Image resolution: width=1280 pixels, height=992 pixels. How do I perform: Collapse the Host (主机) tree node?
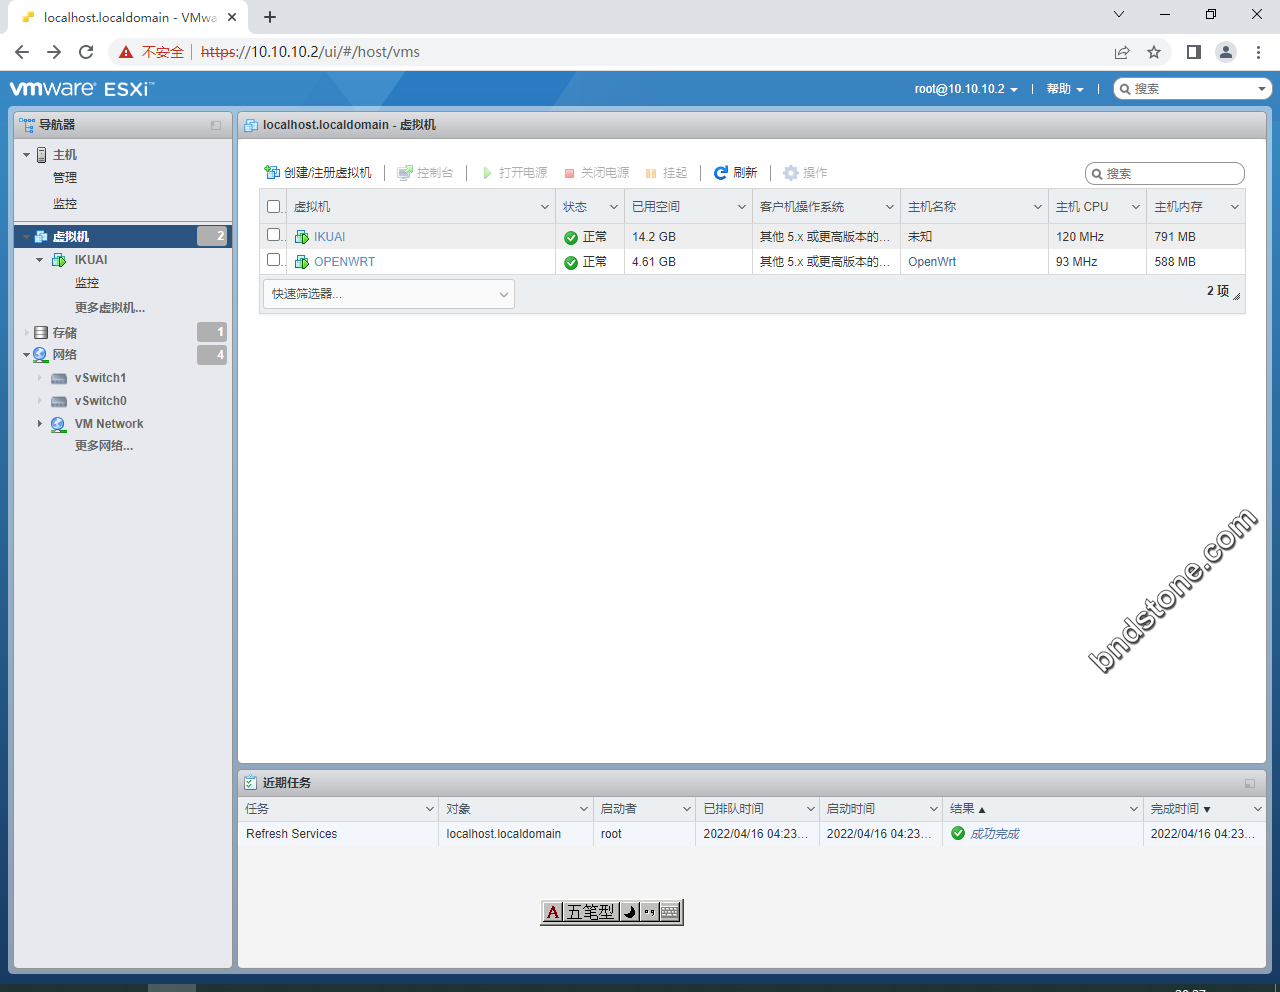[x=27, y=155]
